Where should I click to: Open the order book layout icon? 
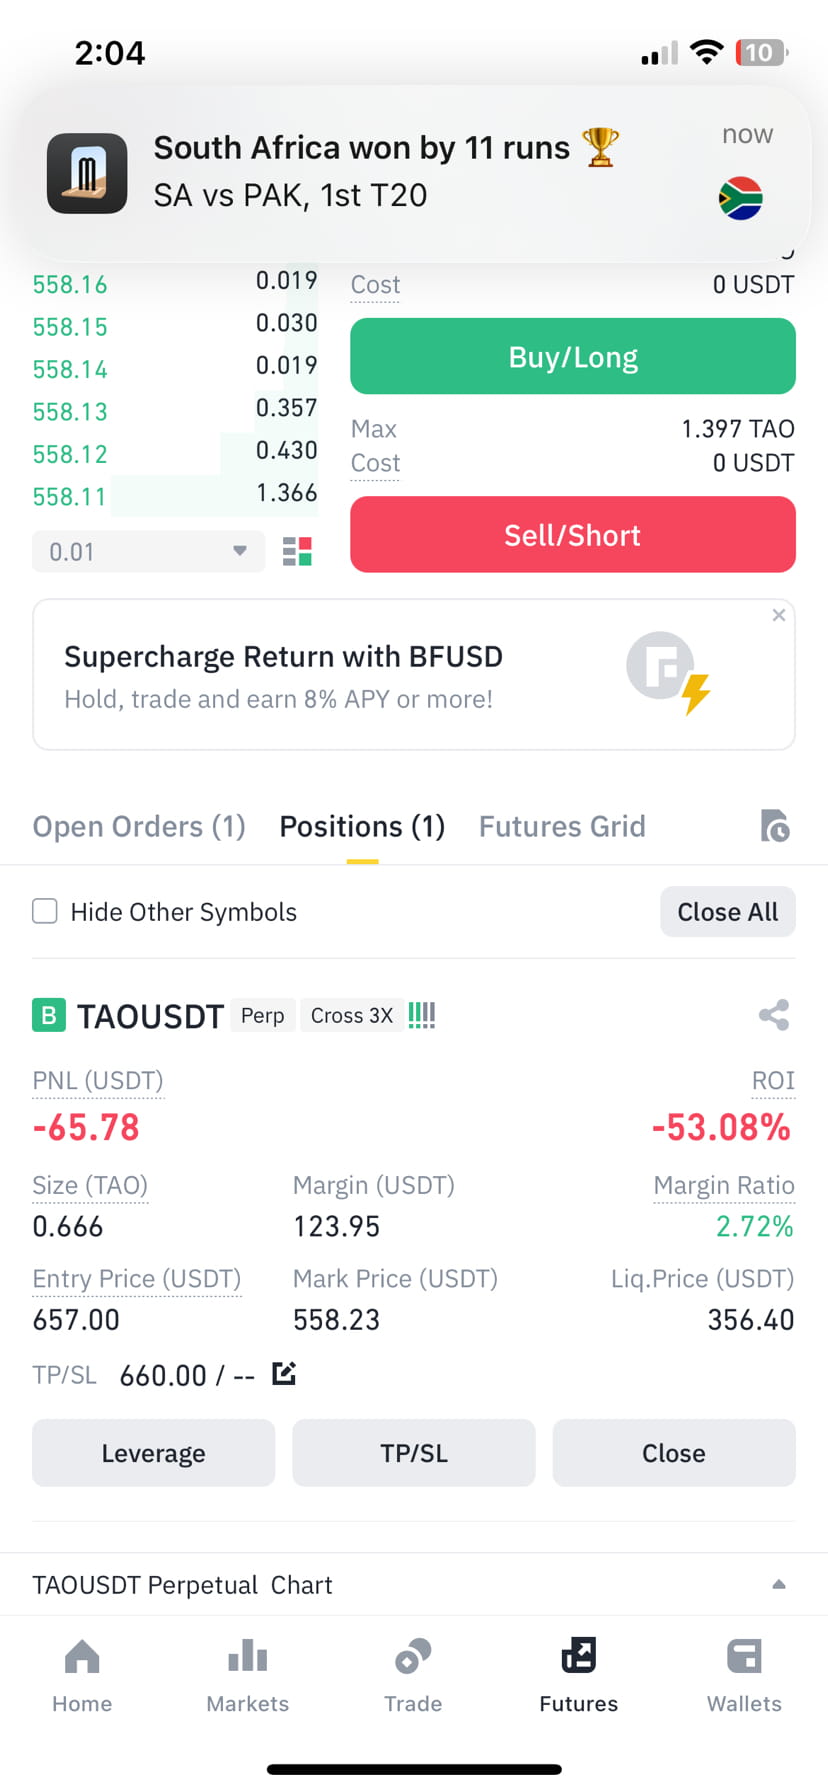point(297,552)
